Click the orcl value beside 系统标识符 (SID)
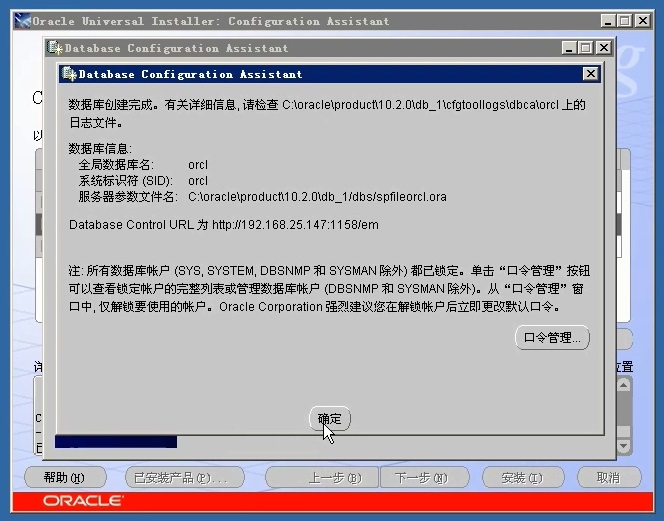Image resolution: width=664 pixels, height=521 pixels. [x=198, y=181]
